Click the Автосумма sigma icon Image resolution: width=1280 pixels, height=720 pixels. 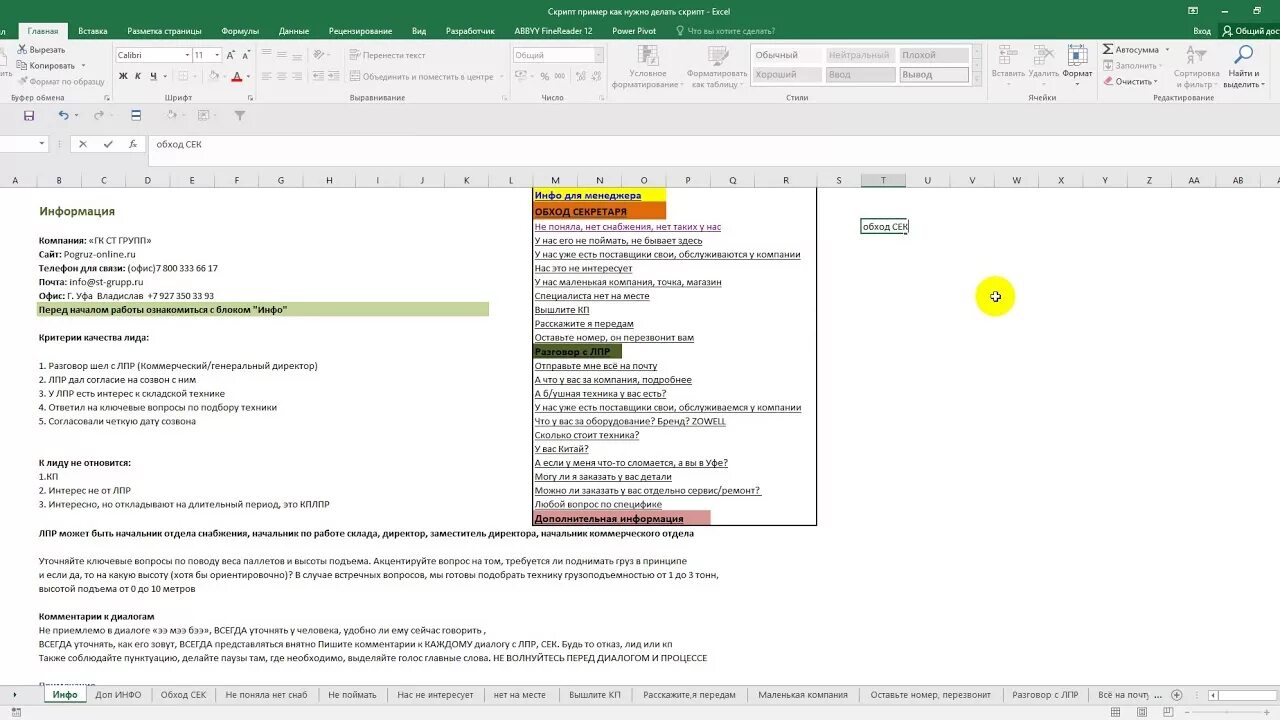pyautogui.click(x=1109, y=49)
